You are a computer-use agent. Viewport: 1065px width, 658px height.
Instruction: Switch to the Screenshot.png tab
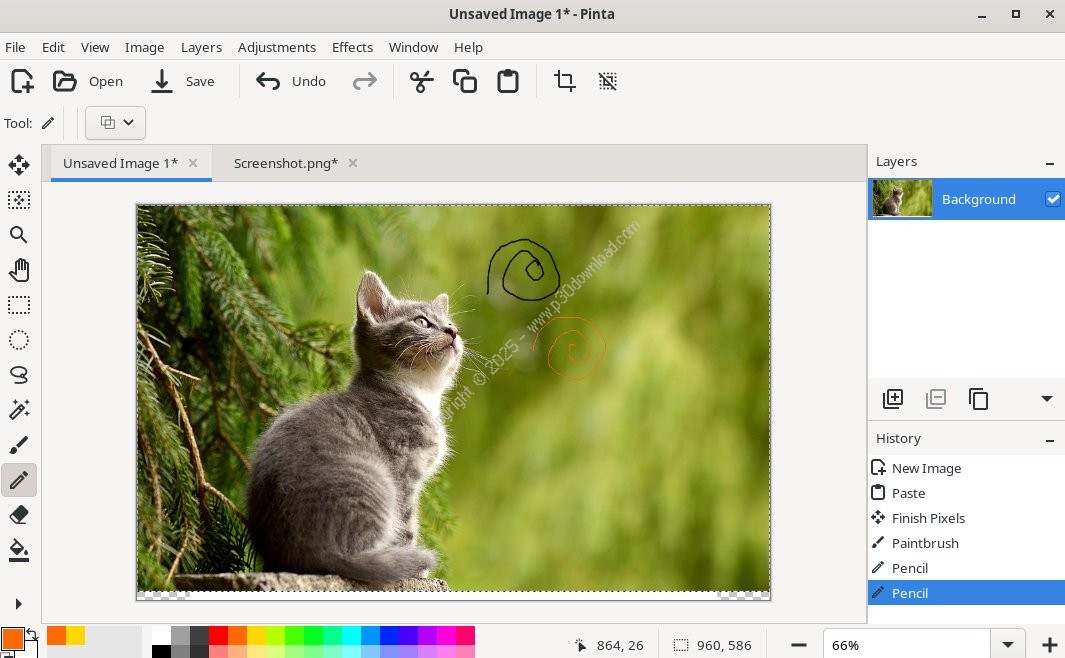(x=285, y=163)
